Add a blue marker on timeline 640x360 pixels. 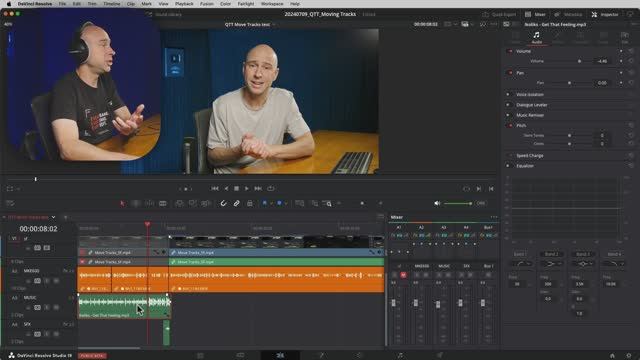click(x=279, y=203)
